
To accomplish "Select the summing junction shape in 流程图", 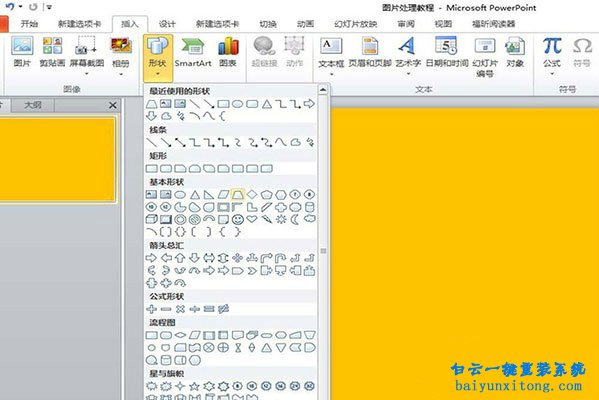I will [209, 348].
